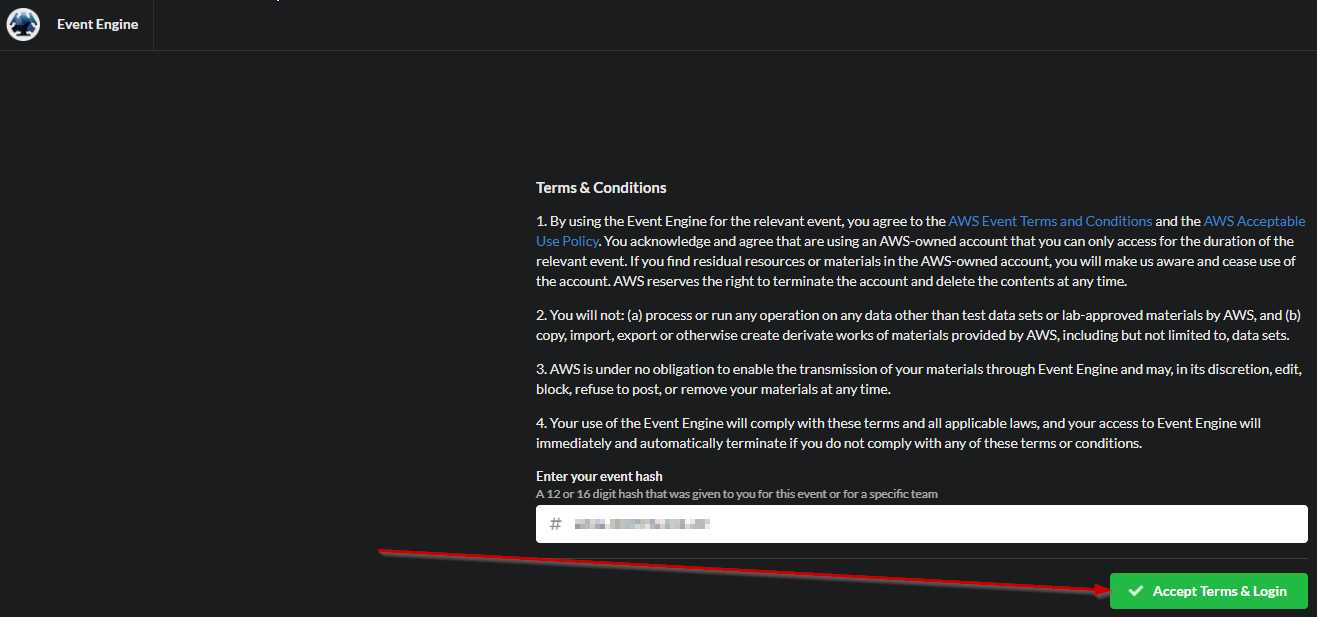Click term 2 paragraph starting 'You will not'
This screenshot has width=1317, height=617.
tap(900, 325)
